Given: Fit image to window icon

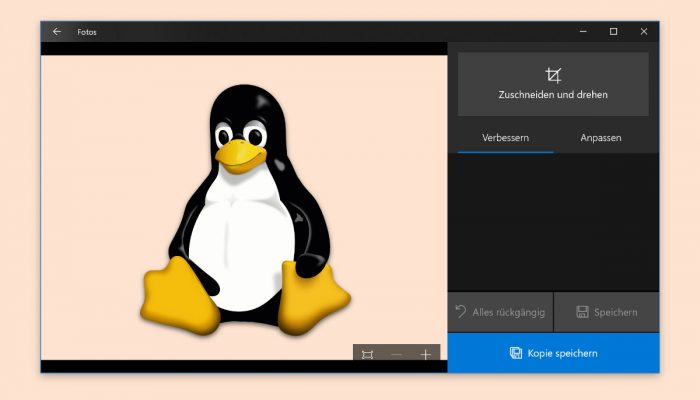Looking at the screenshot, I should pos(367,354).
